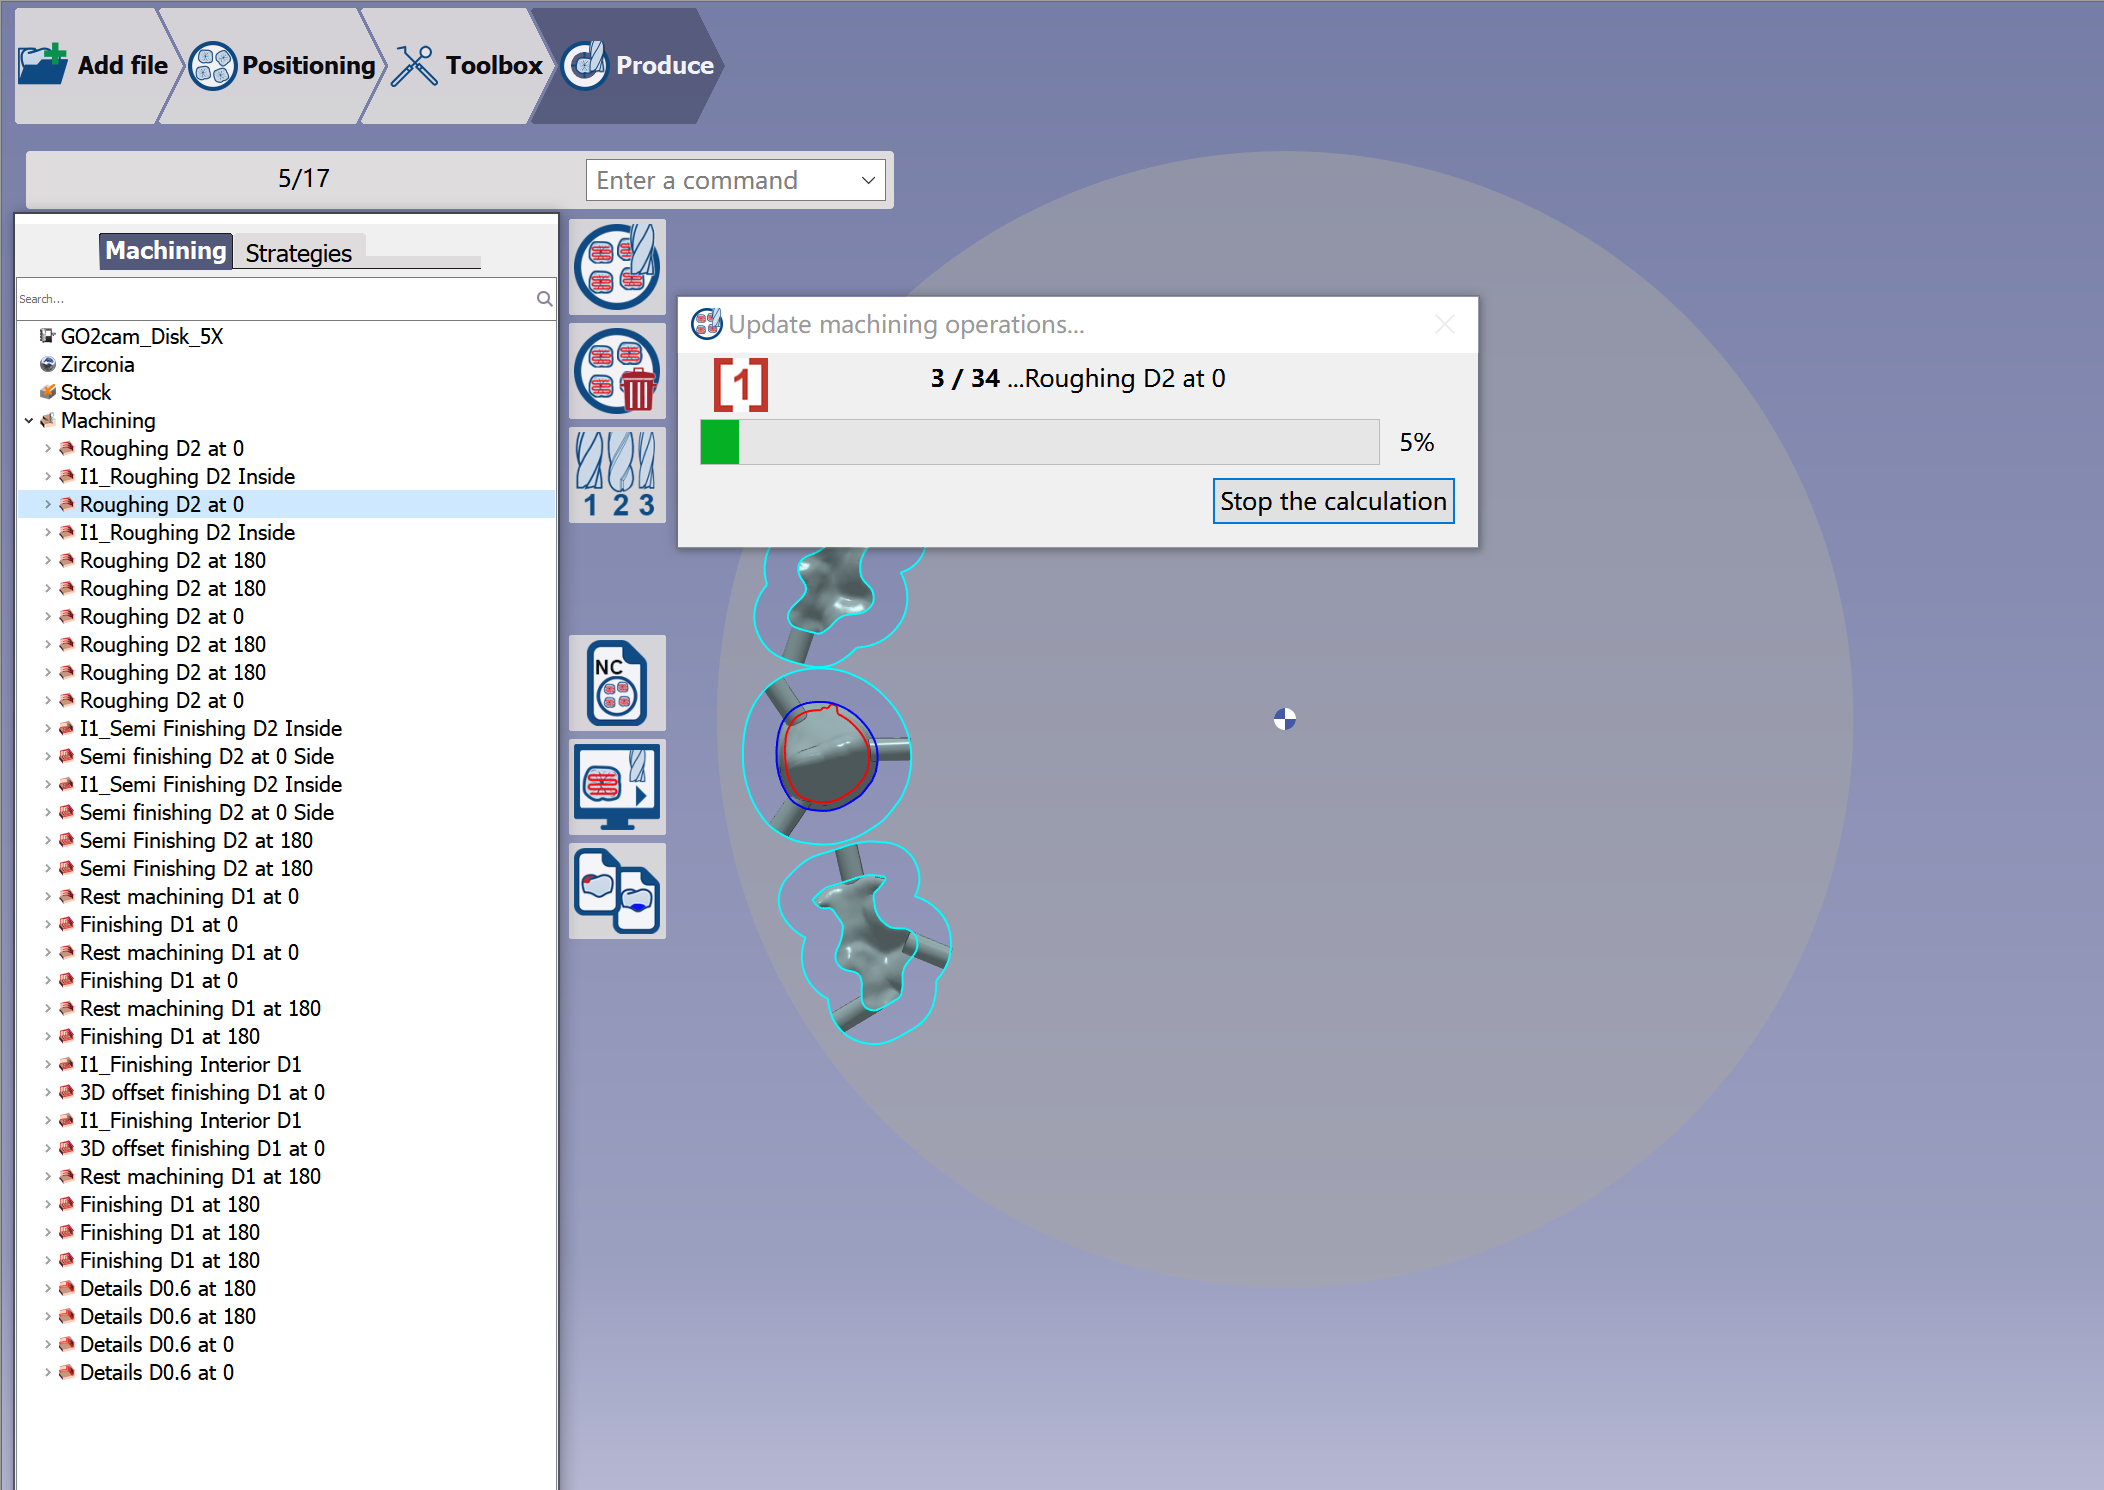Click the NC file generation icon
Screen dimensions: 2104x1490
click(617, 683)
